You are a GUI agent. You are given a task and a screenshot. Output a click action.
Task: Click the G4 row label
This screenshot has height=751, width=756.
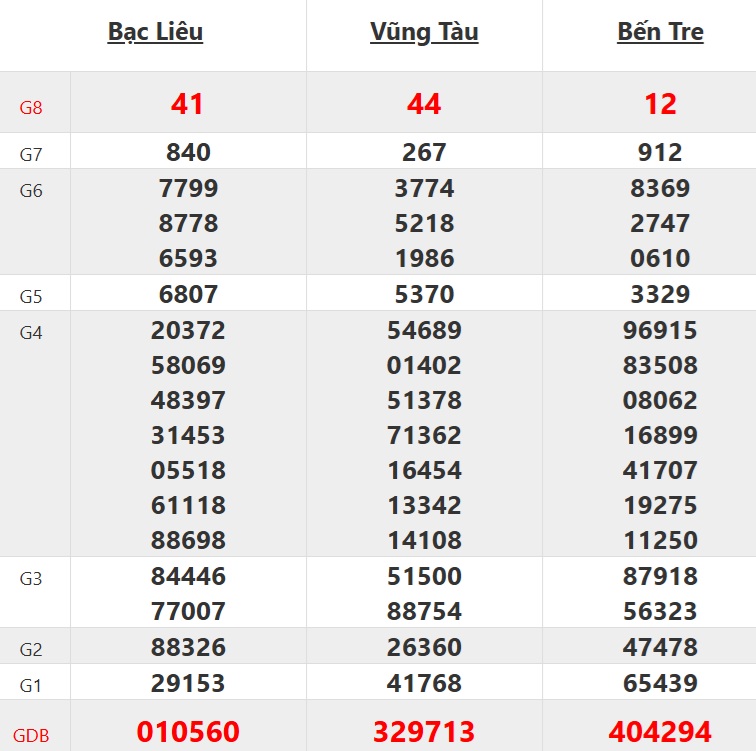[31, 333]
